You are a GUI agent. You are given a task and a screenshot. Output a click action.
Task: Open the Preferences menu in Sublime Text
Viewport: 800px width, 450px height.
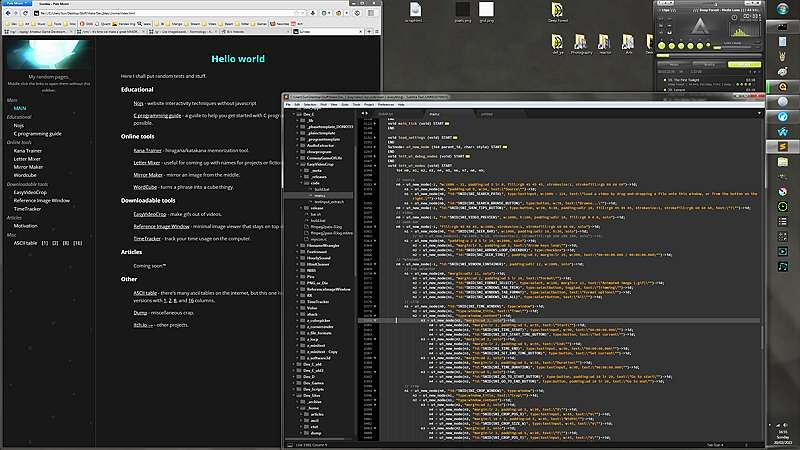(x=384, y=103)
